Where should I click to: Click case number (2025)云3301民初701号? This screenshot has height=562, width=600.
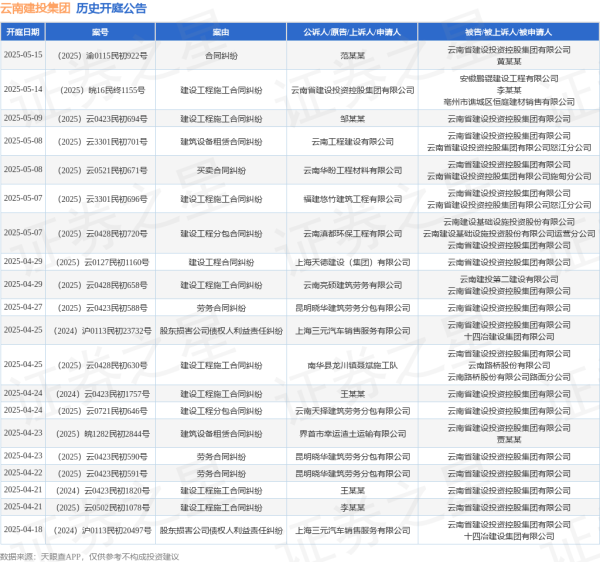(x=103, y=142)
